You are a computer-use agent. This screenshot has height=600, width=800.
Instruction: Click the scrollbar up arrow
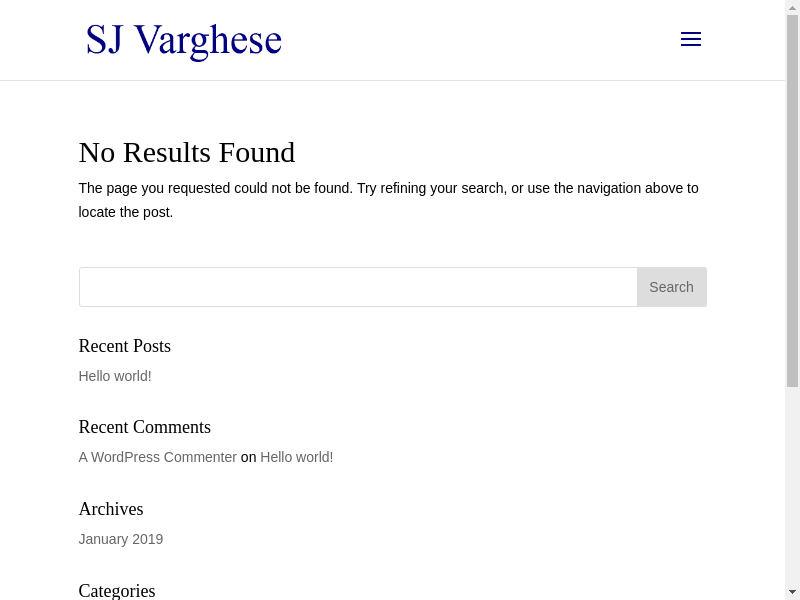(792, 7)
